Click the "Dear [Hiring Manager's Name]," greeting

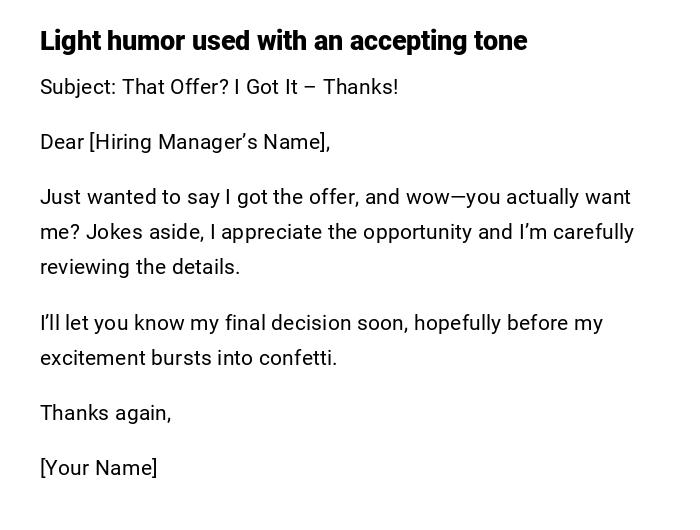(185, 142)
